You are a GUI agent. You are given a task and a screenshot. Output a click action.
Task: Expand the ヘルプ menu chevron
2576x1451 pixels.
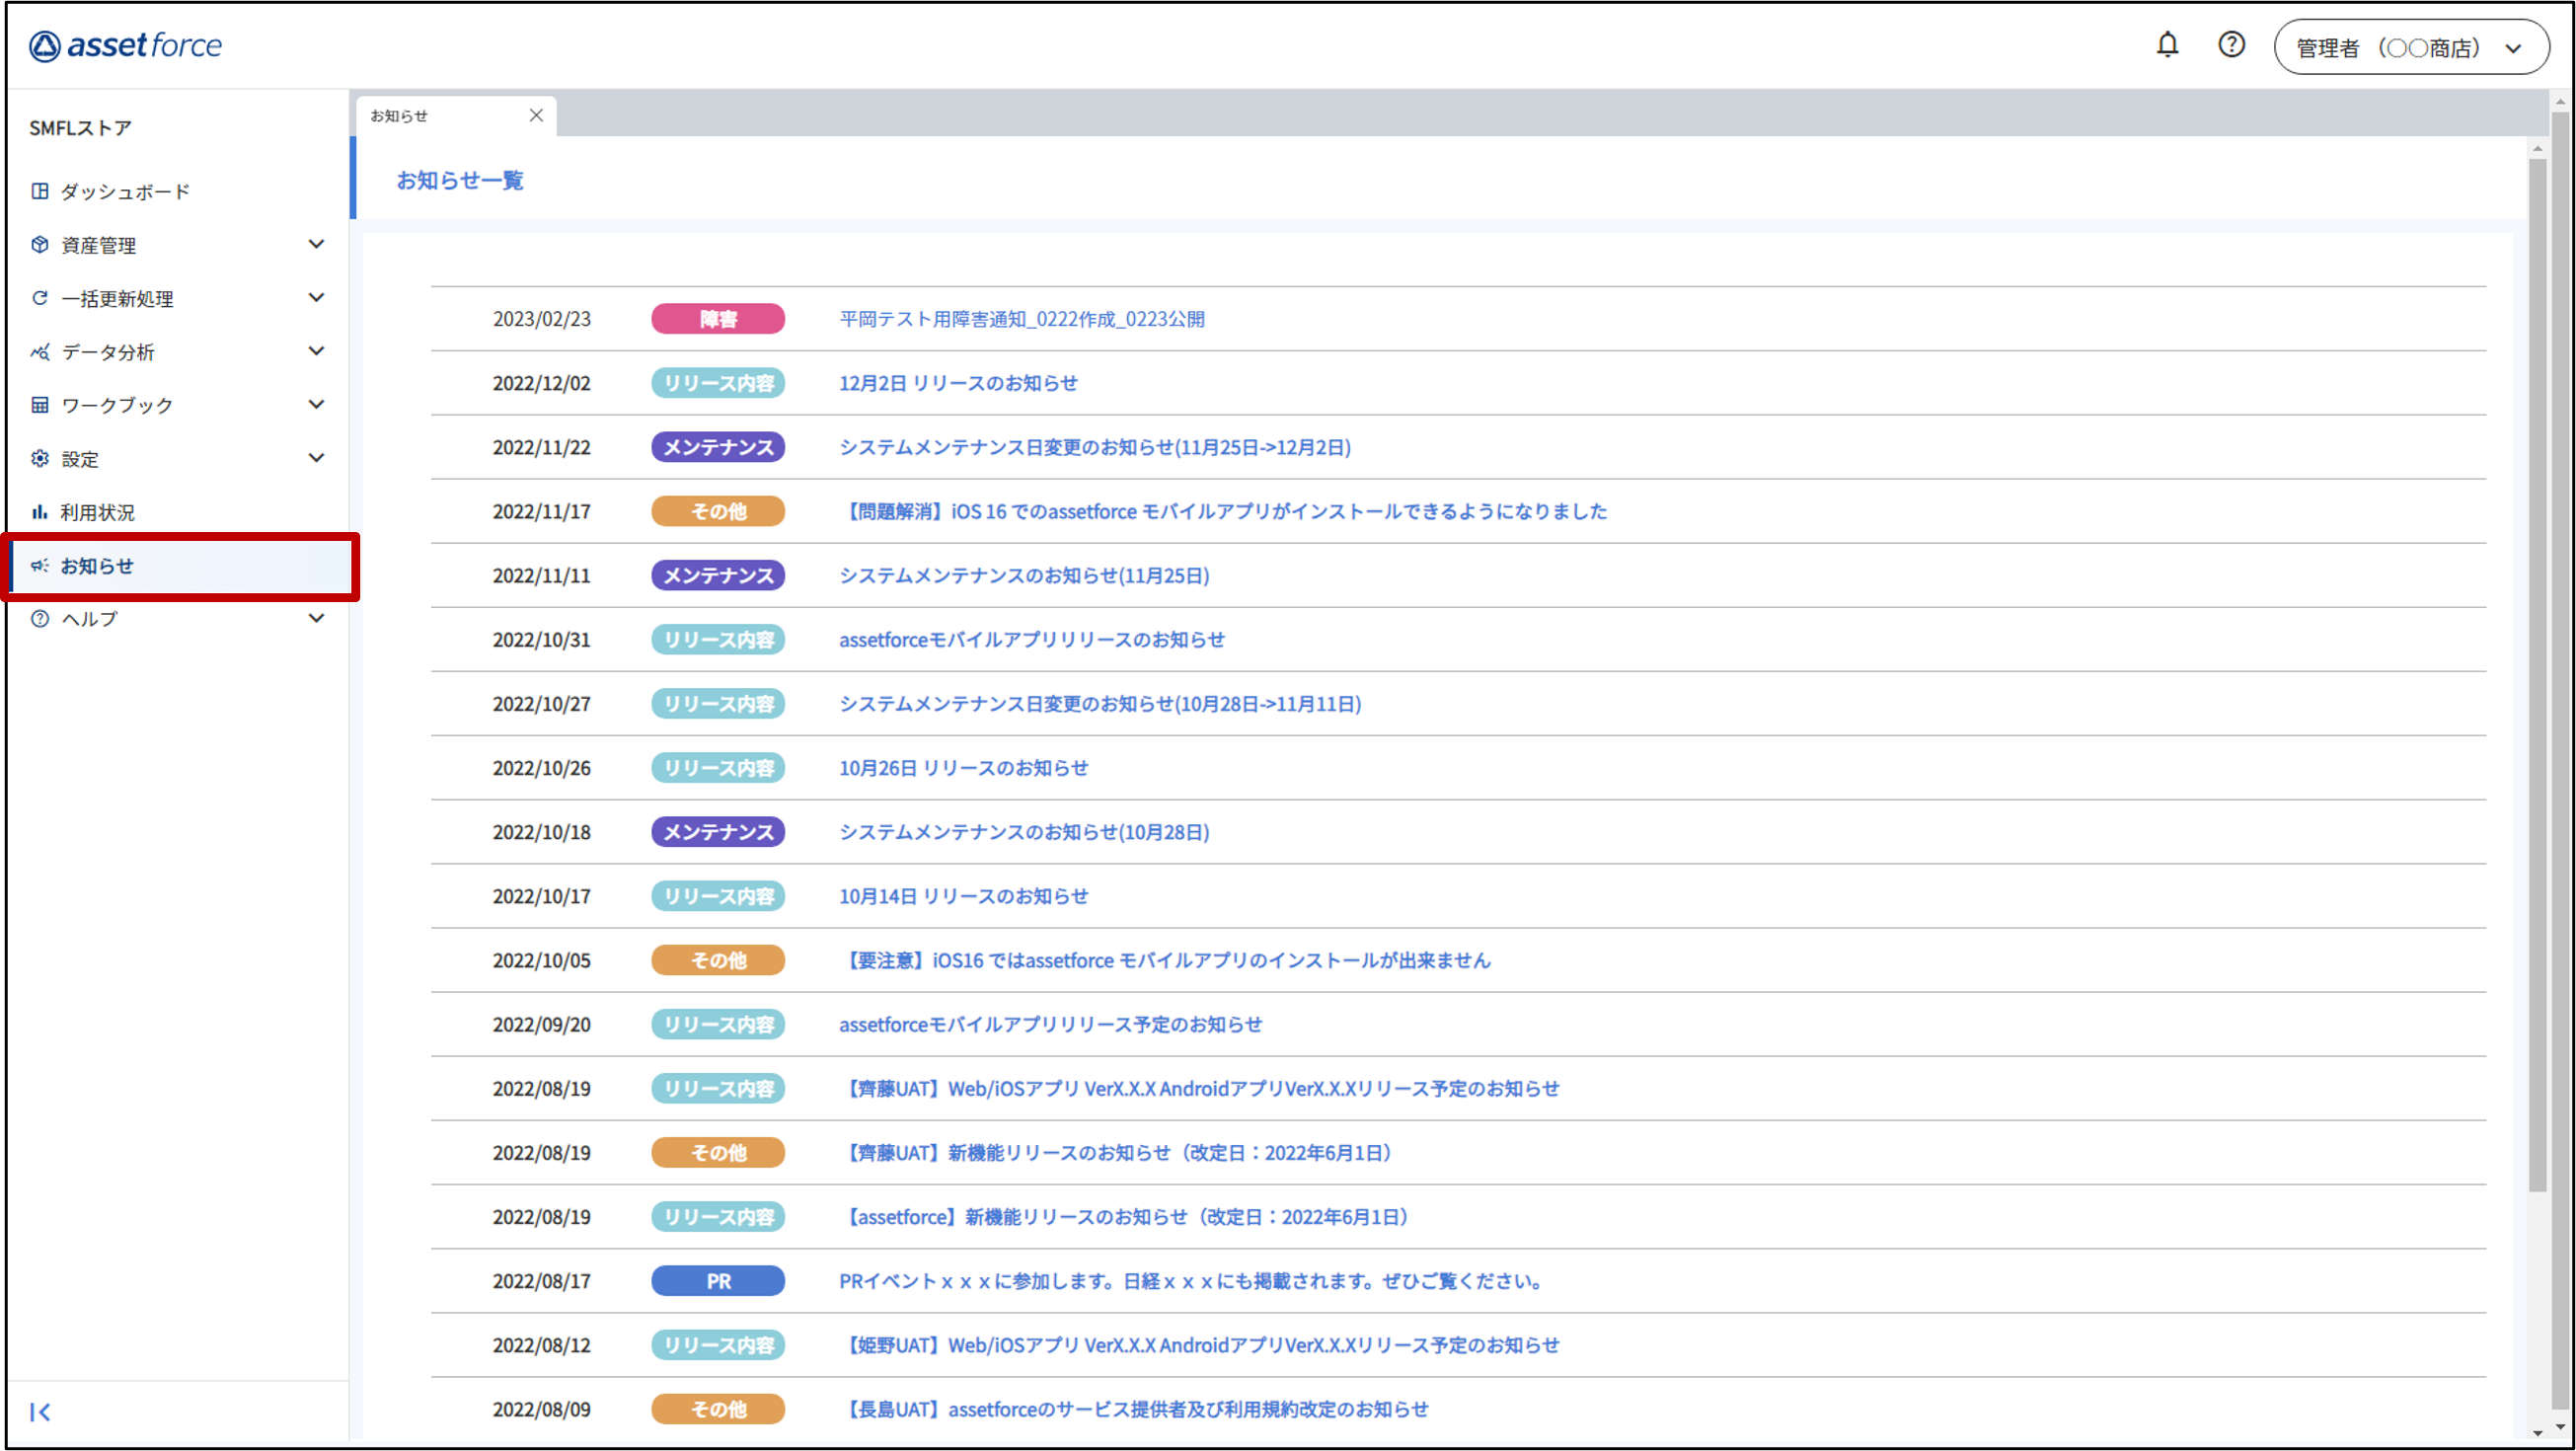coord(316,618)
